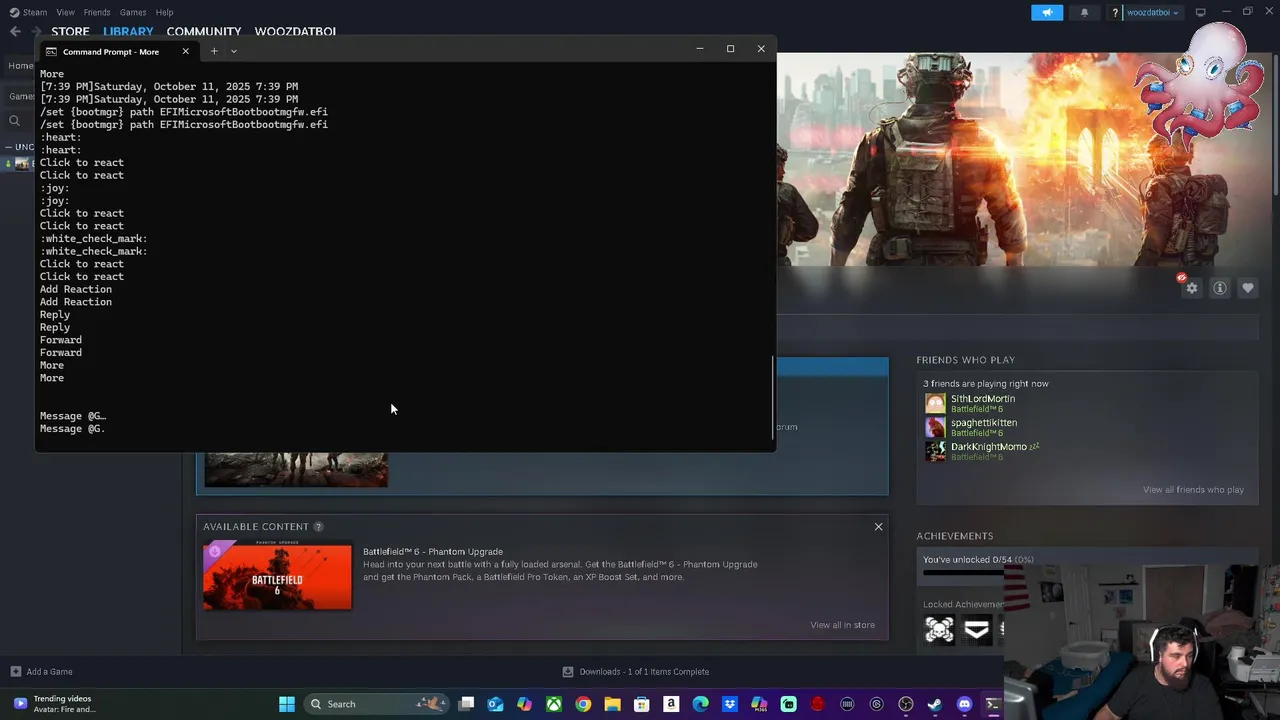This screenshot has height=720, width=1280.
Task: Favorite the game with heart icon
Action: (x=1248, y=288)
